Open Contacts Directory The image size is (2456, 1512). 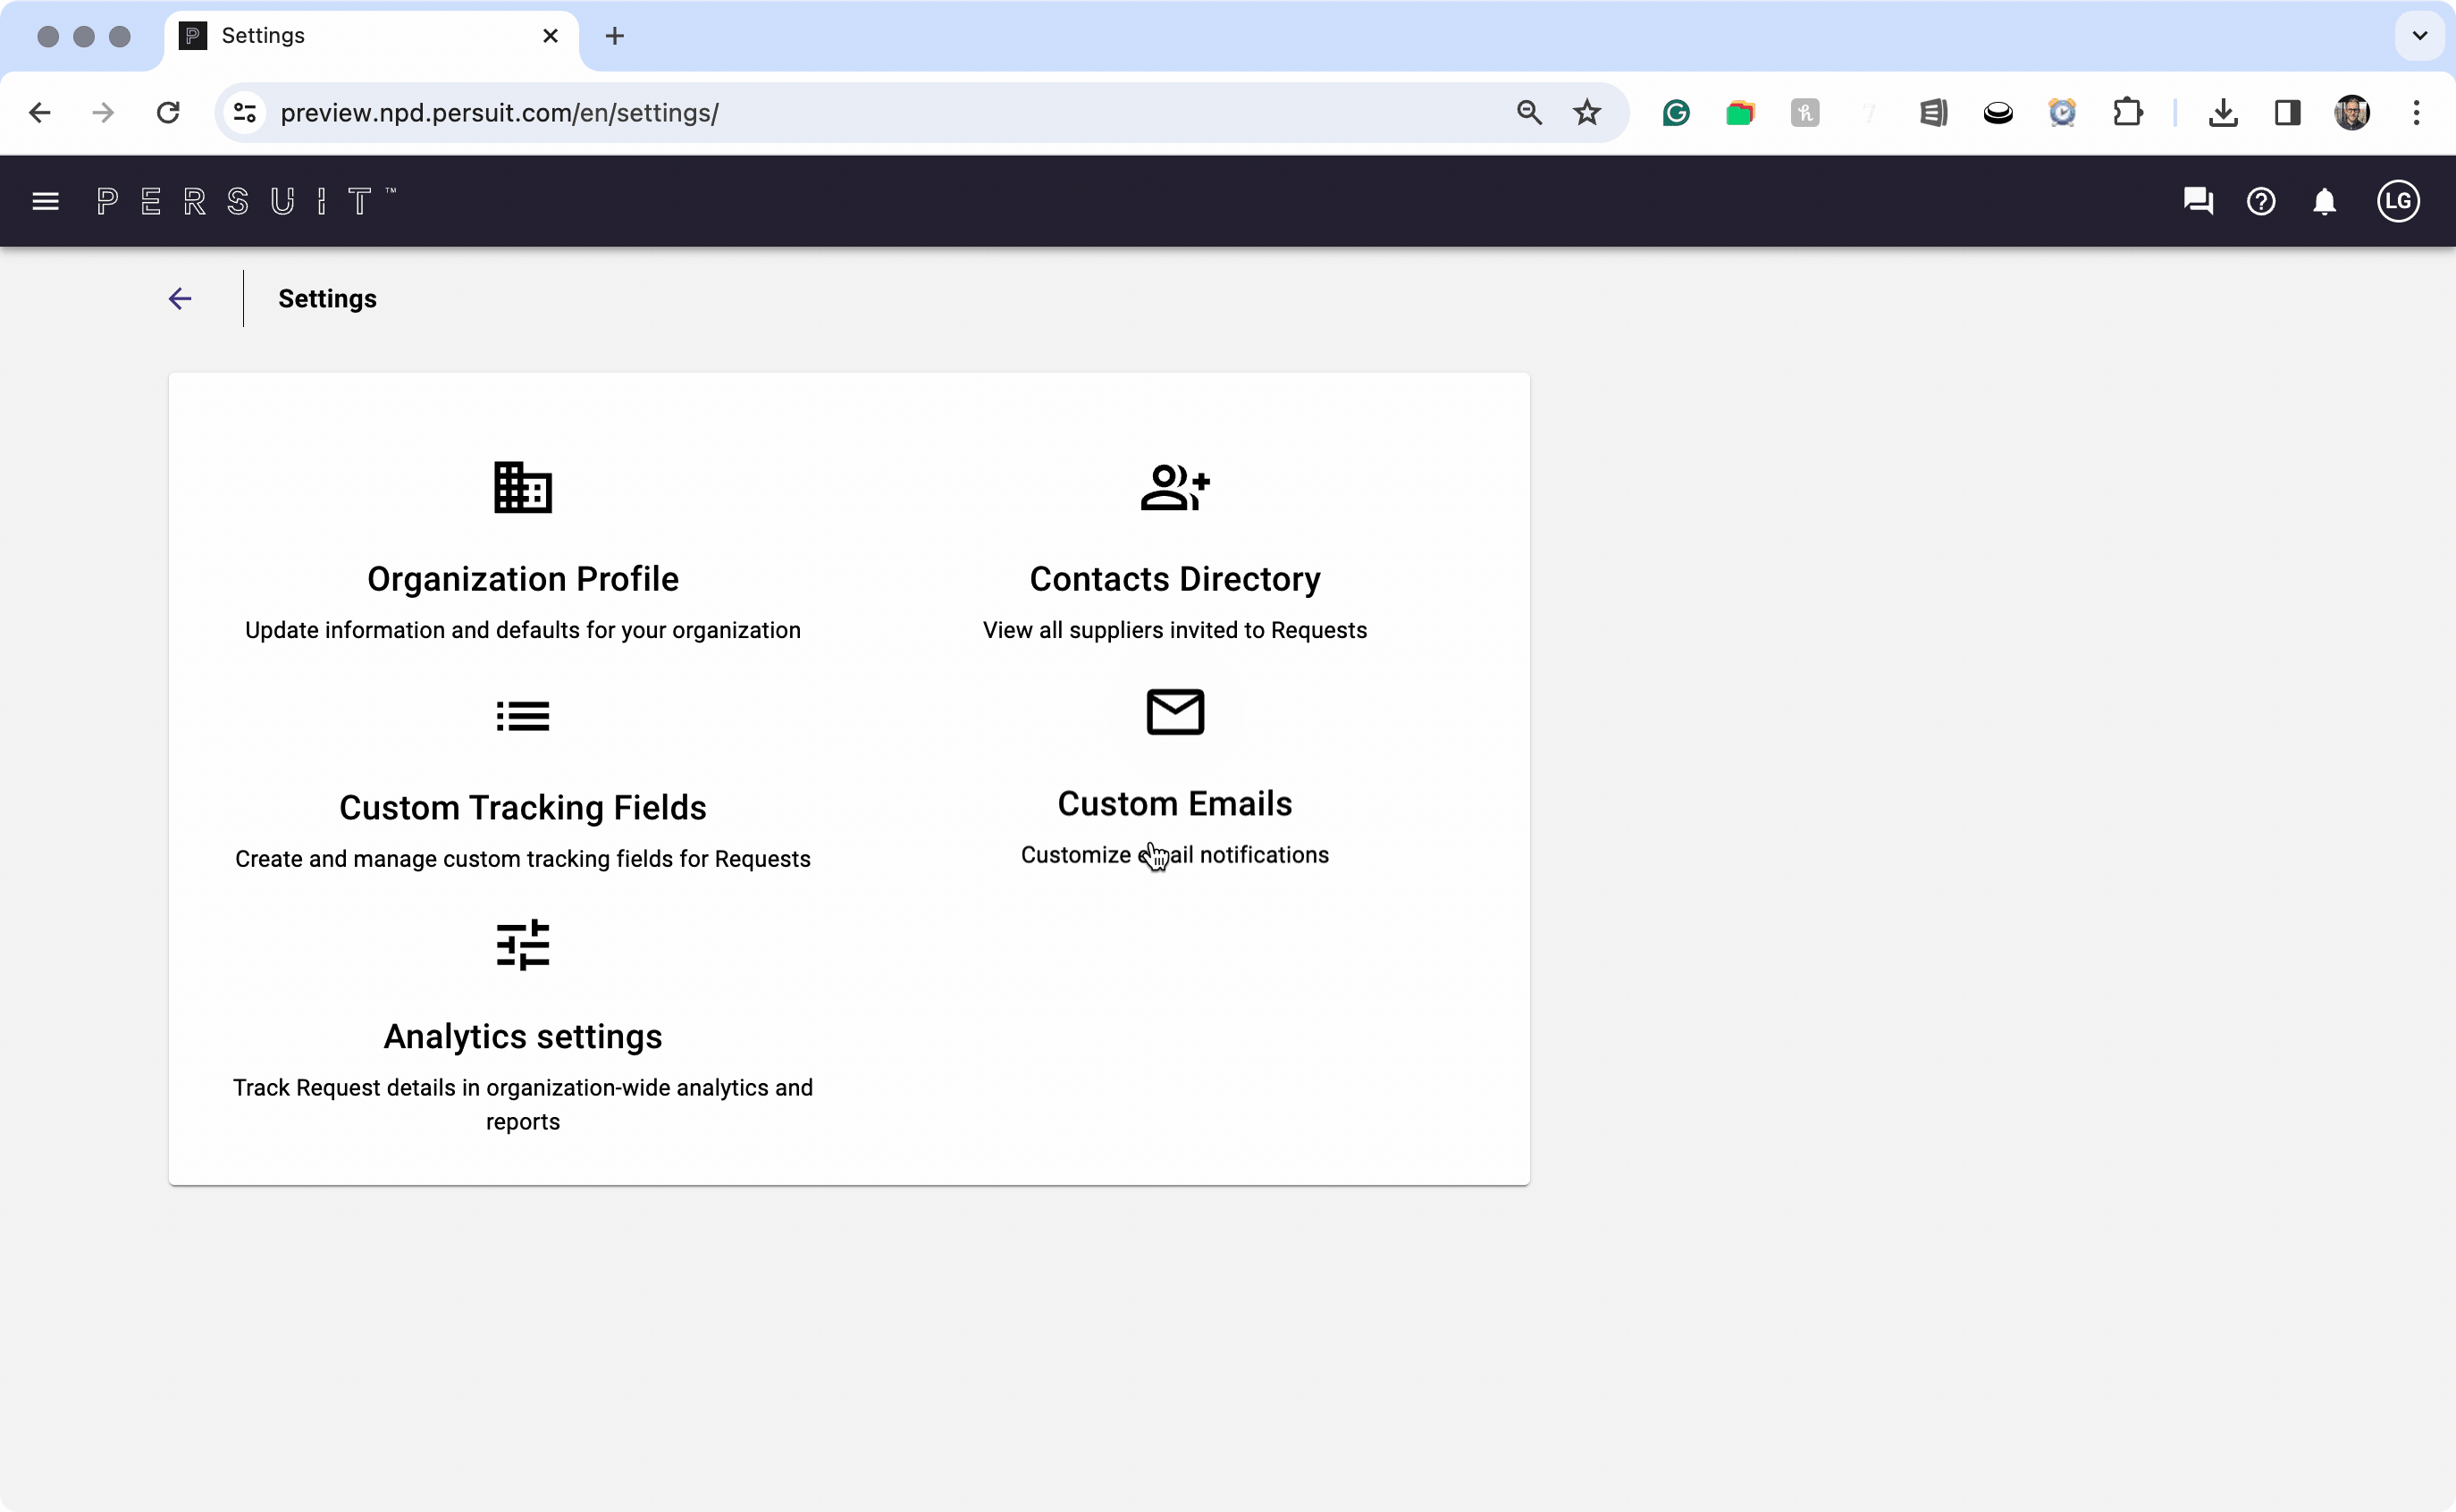click(x=1175, y=578)
